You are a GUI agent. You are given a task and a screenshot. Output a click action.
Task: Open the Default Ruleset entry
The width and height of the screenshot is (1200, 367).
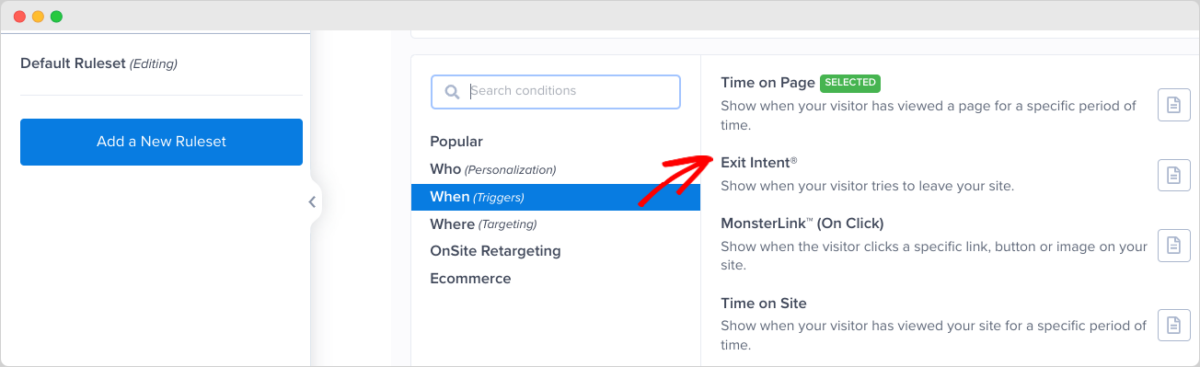pyautogui.click(x=99, y=63)
